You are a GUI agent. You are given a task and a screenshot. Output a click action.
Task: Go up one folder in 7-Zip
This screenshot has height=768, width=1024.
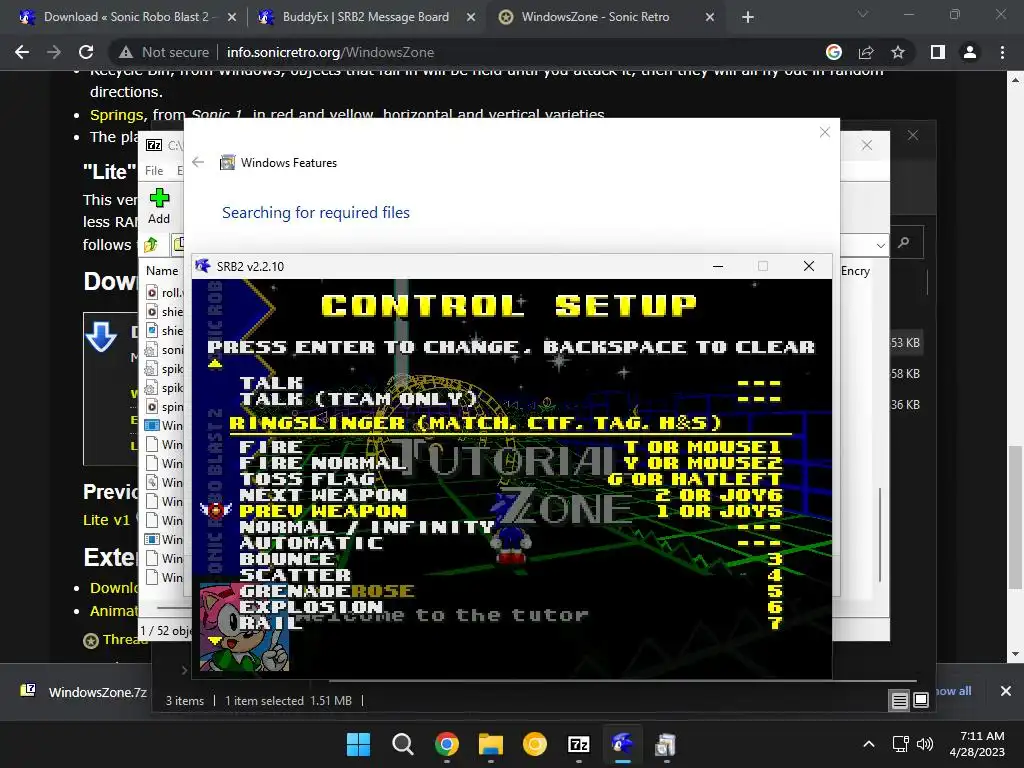pos(151,245)
